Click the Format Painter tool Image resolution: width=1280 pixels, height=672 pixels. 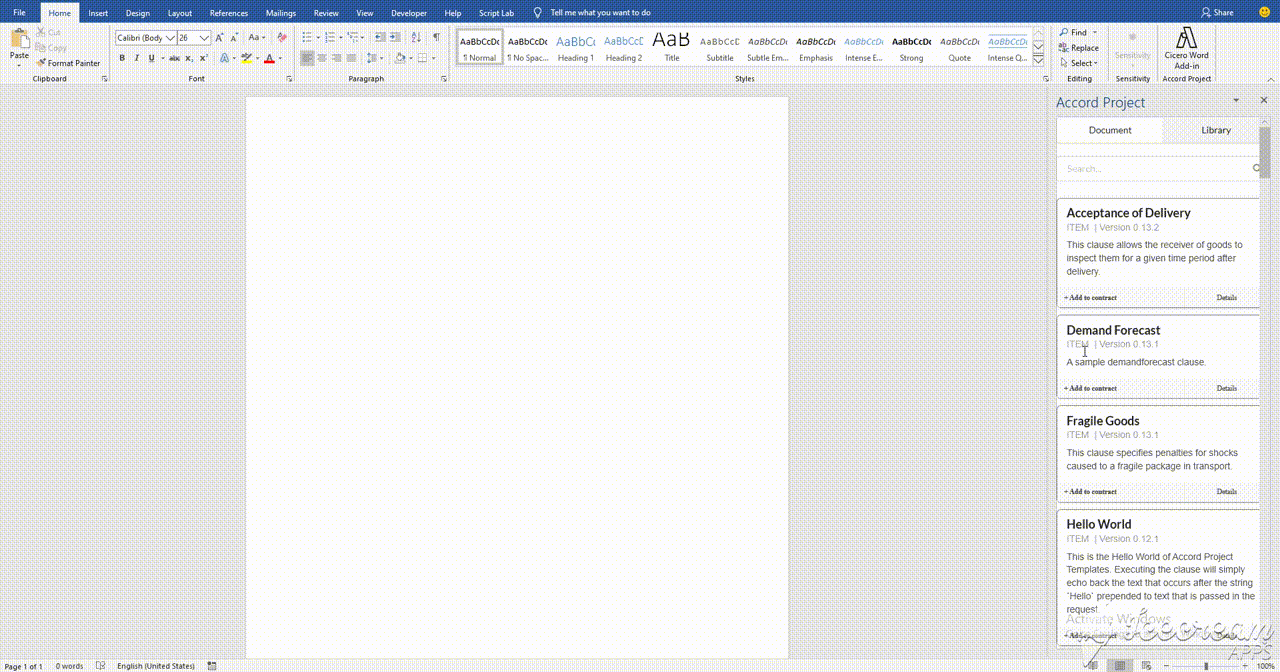click(68, 63)
